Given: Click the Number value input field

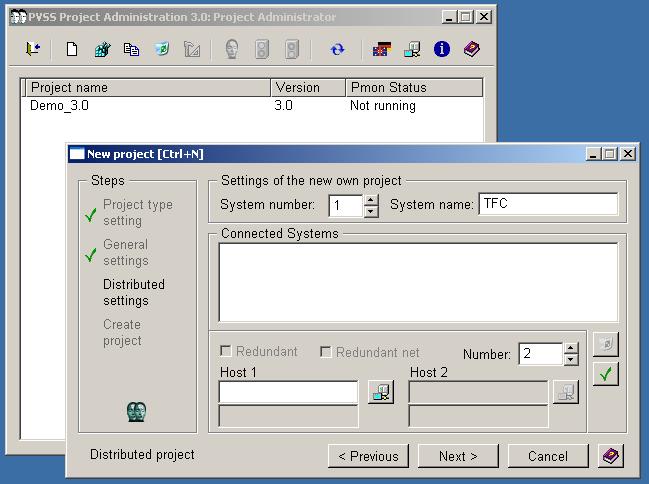Looking at the screenshot, I should click(541, 354).
